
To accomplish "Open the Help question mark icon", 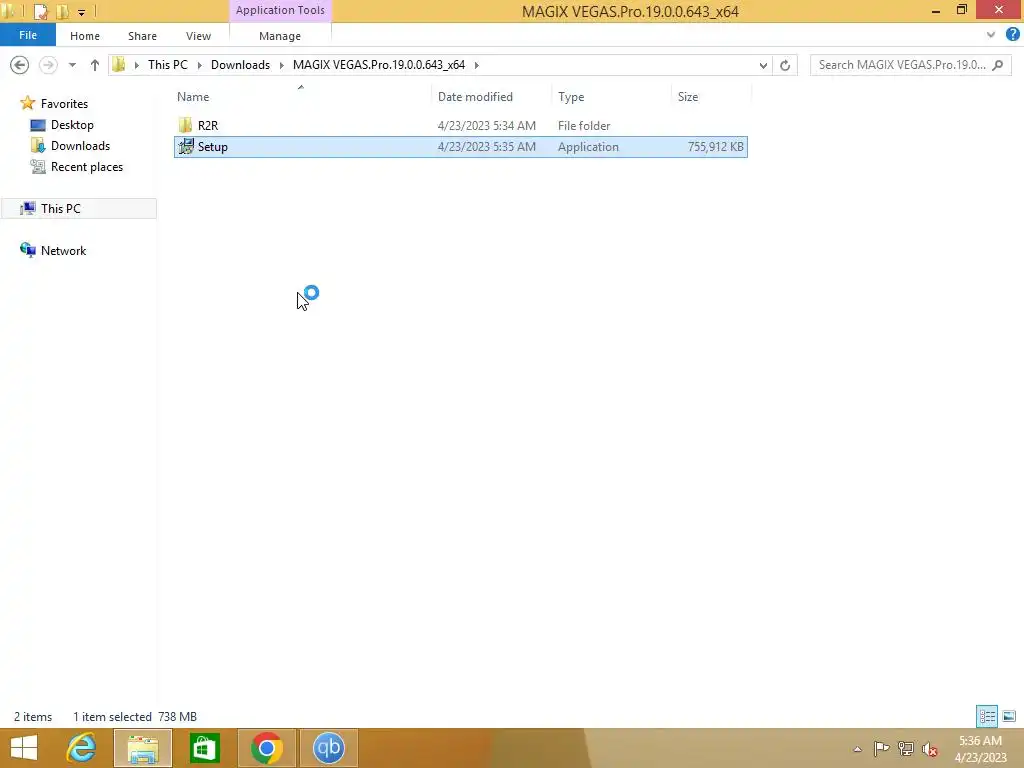I will [1013, 35].
